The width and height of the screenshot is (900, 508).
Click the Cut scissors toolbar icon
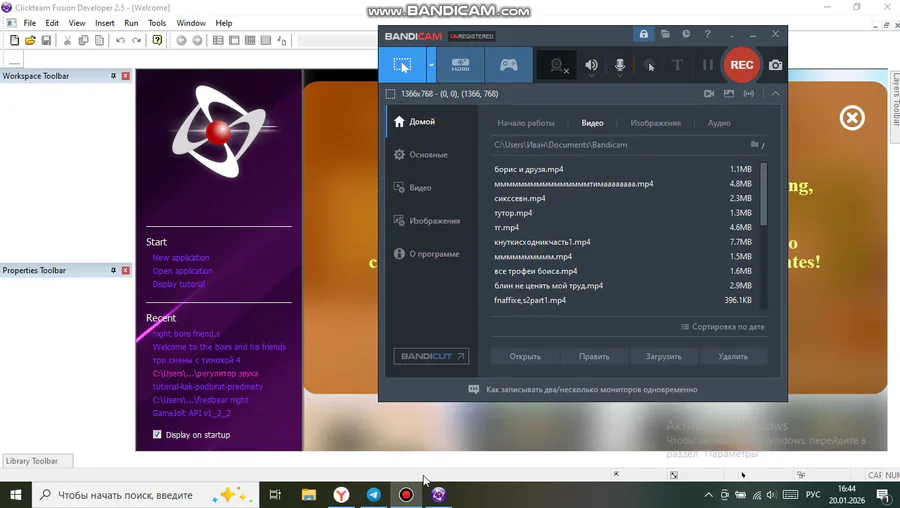[x=67, y=40]
